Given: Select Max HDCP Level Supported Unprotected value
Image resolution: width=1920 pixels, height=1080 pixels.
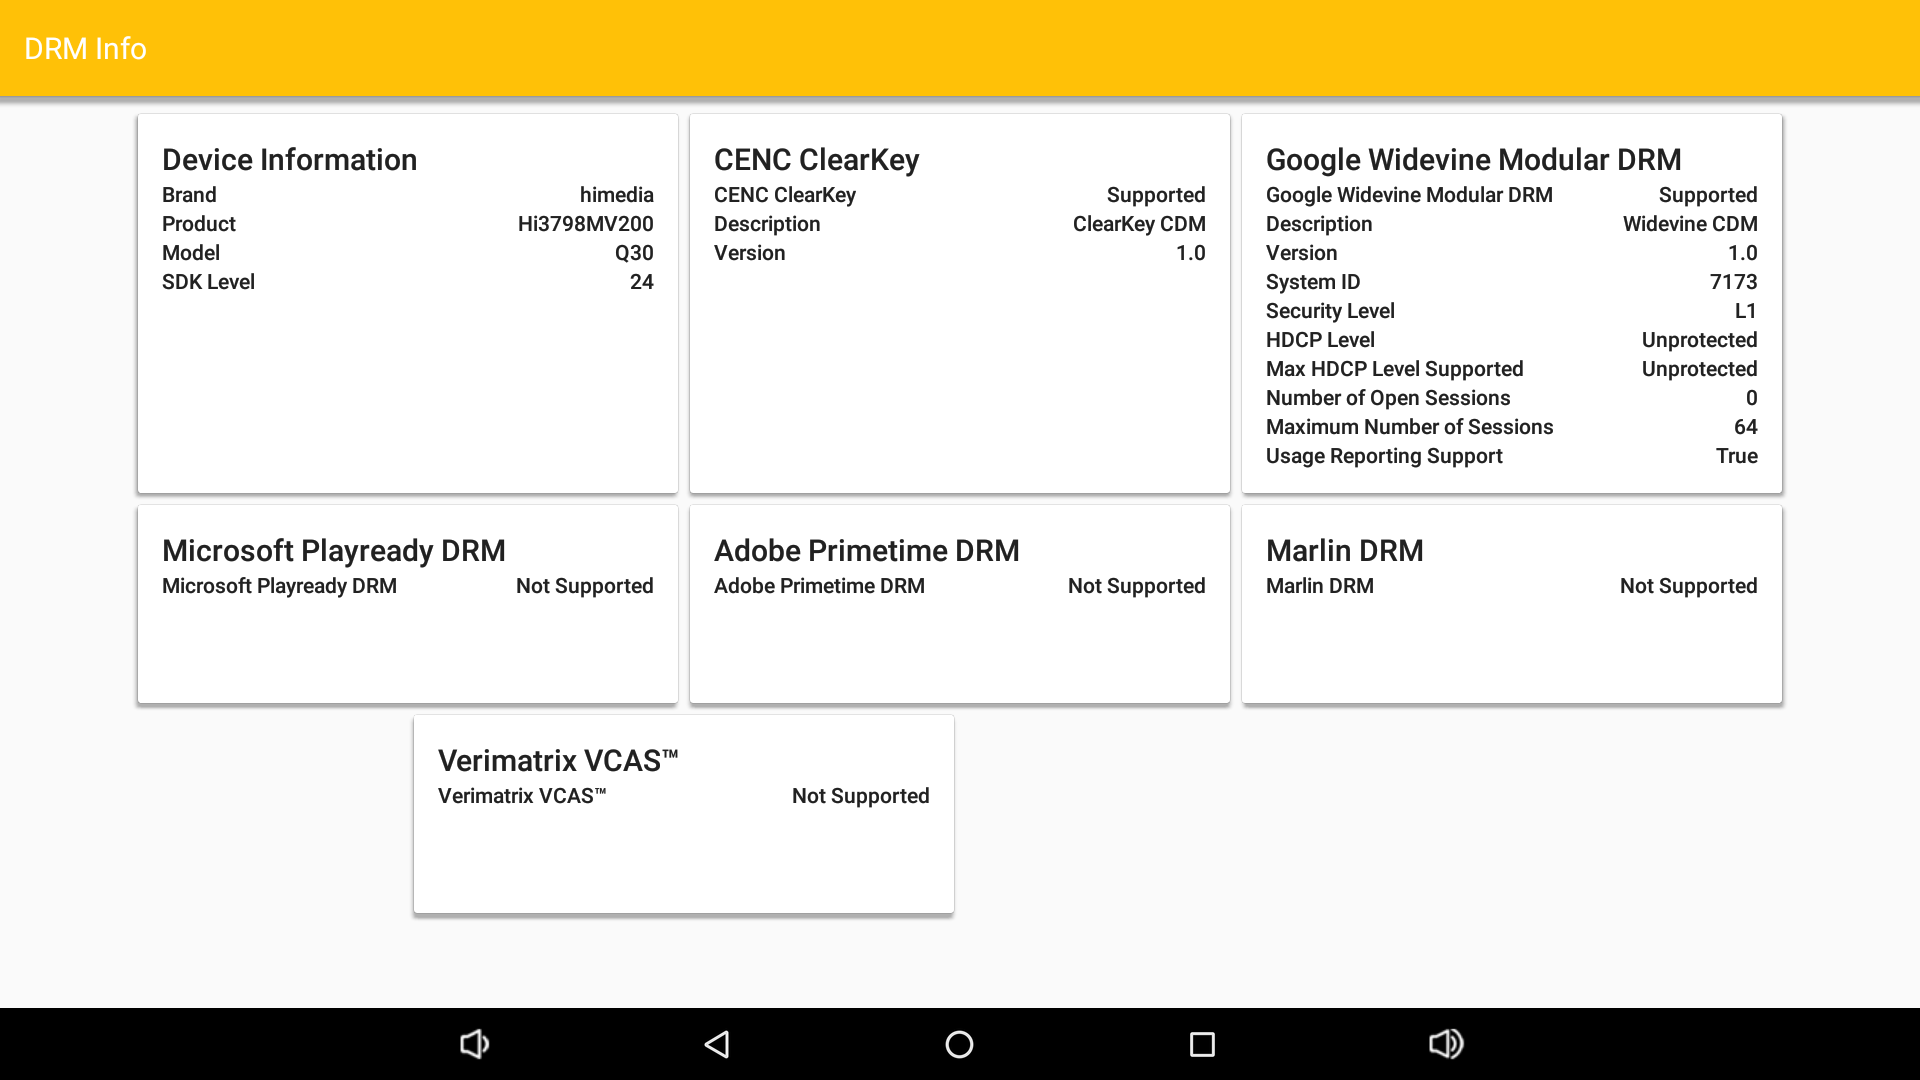Looking at the screenshot, I should [1699, 369].
